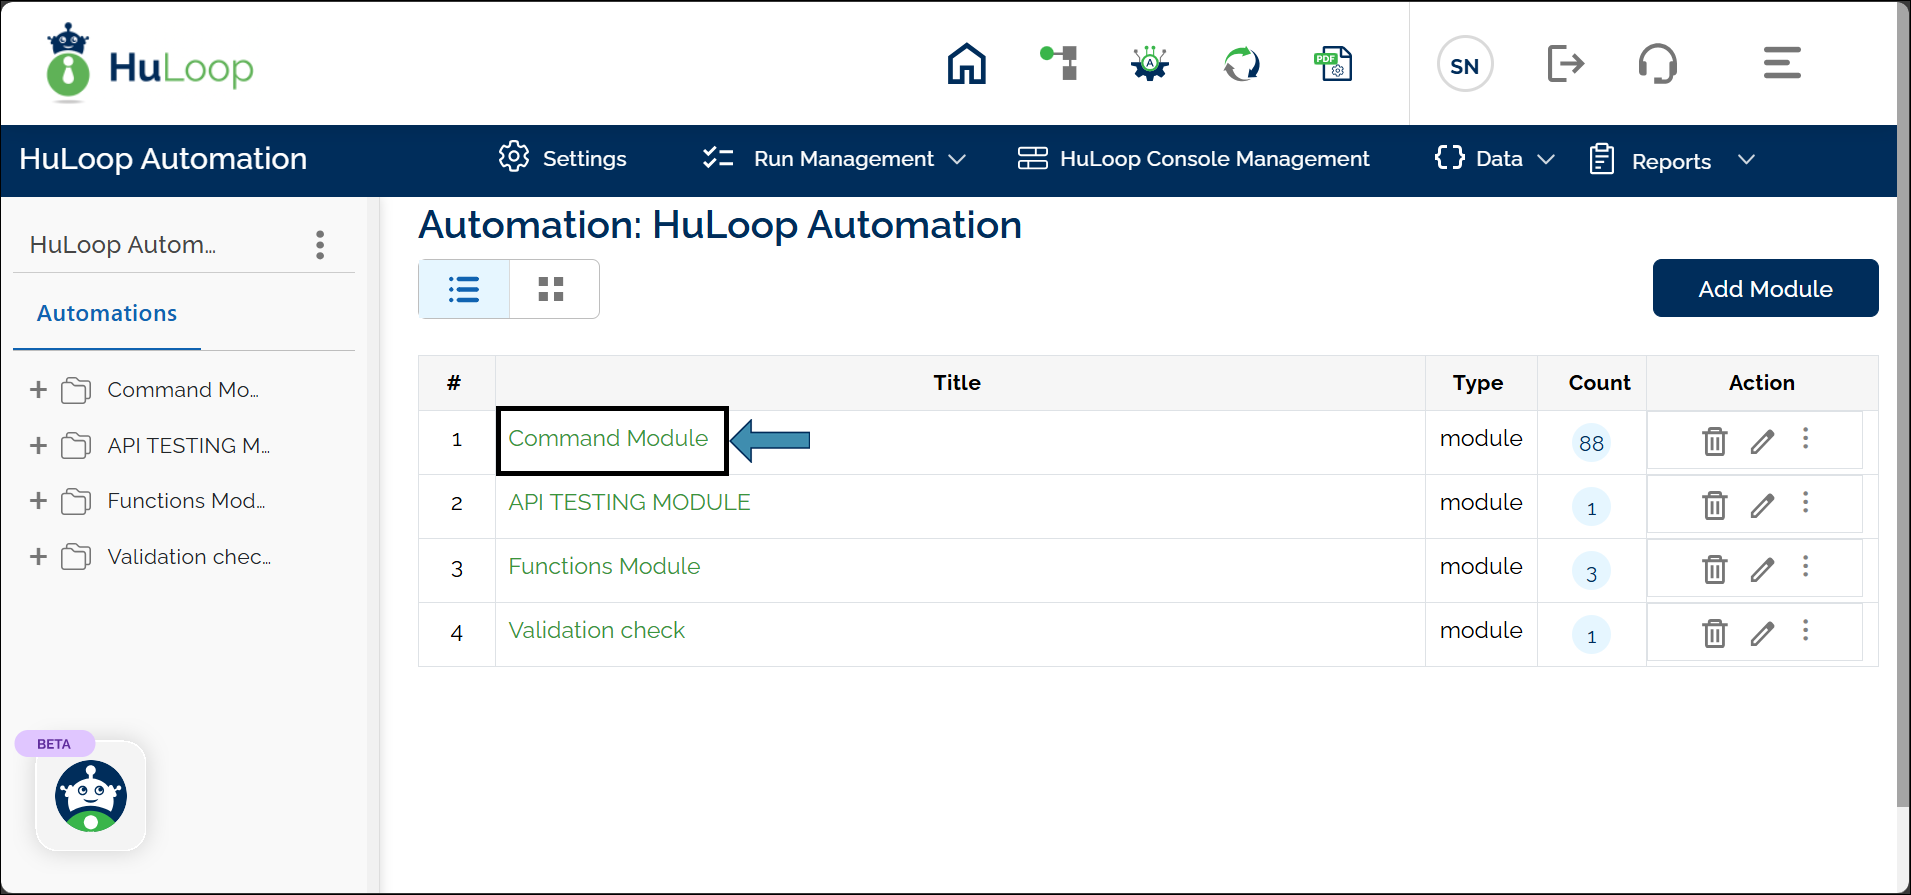Open the API TESTING MODULE link
The height and width of the screenshot is (895, 1911).
629,503
